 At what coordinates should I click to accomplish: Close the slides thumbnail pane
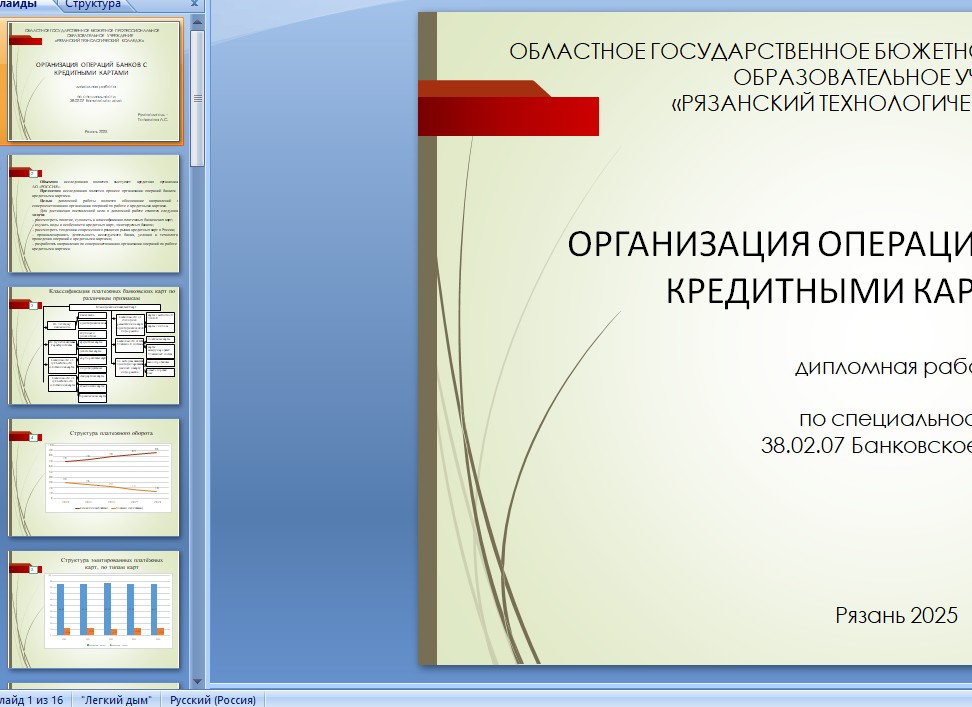[x=194, y=4]
